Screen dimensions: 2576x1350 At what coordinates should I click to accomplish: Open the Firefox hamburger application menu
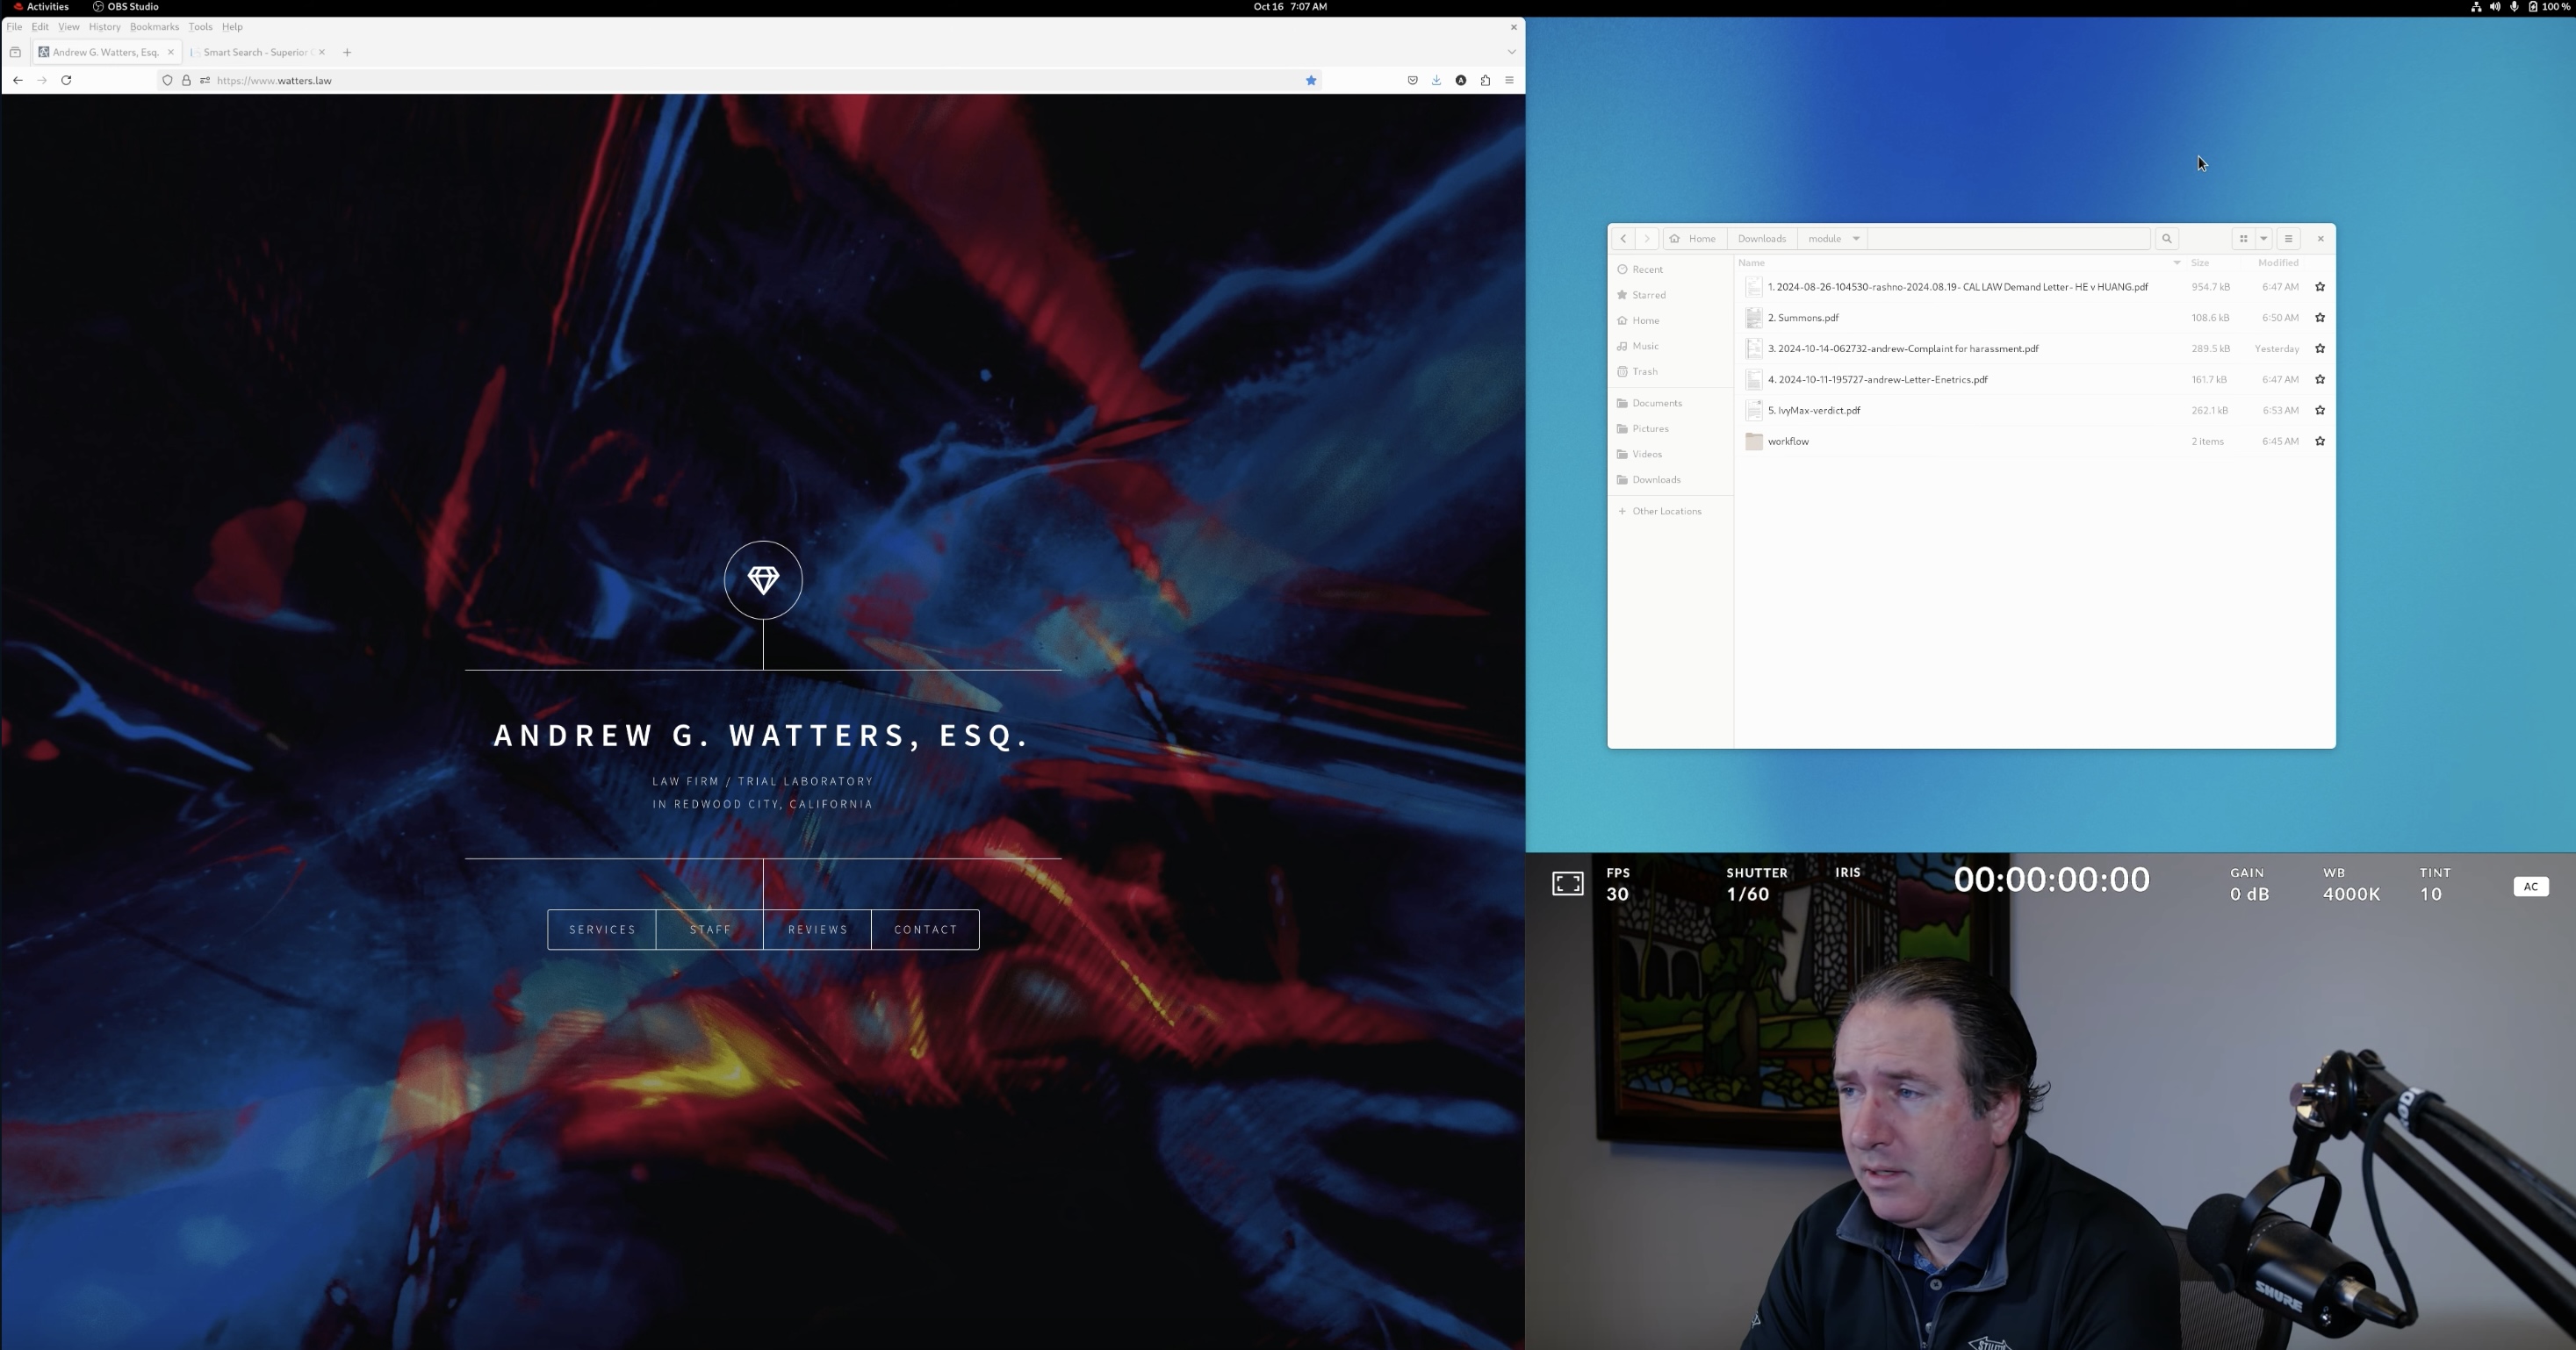pos(1509,80)
